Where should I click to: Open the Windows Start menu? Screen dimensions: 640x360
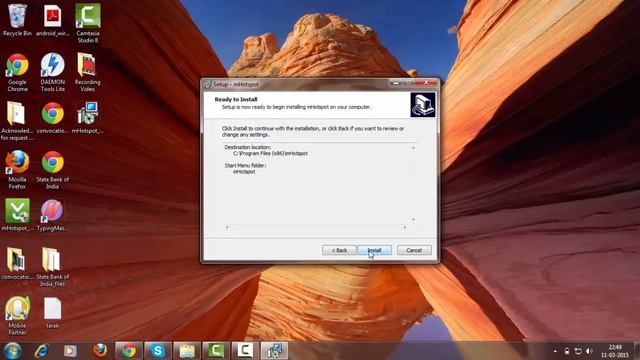[x=12, y=351]
